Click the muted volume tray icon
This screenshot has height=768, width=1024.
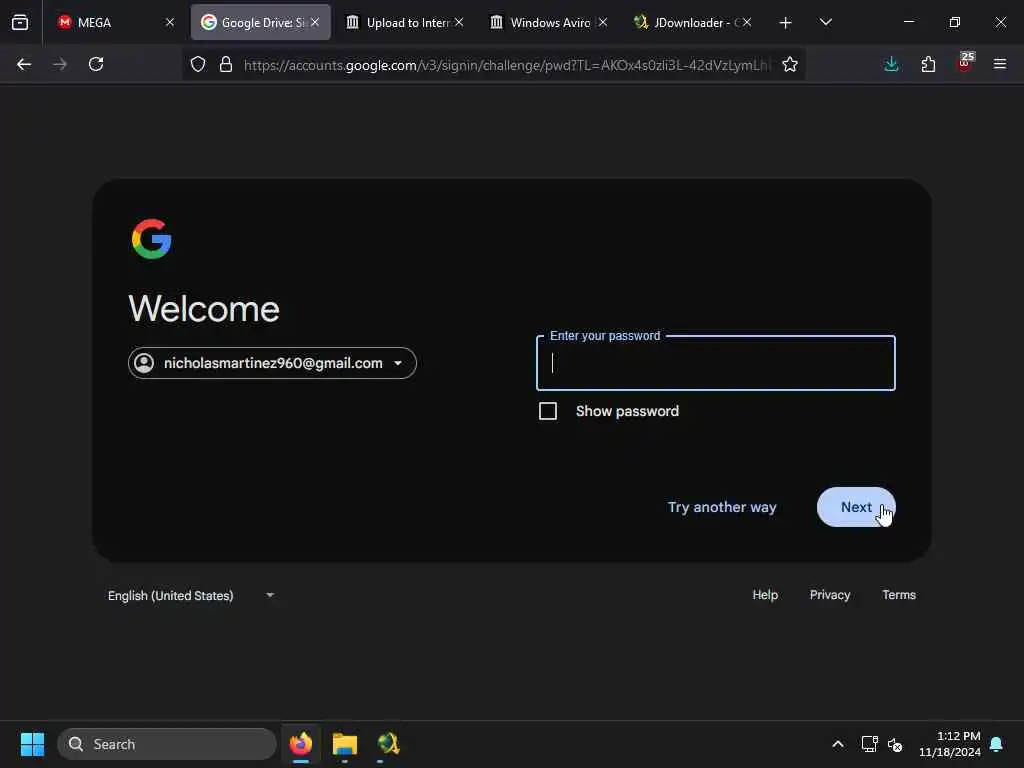tap(895, 744)
